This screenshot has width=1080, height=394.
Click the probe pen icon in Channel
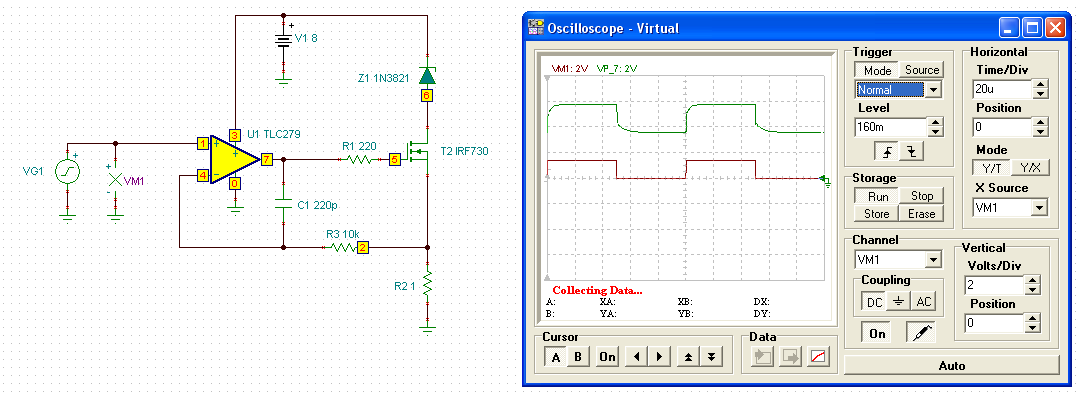tap(920, 333)
